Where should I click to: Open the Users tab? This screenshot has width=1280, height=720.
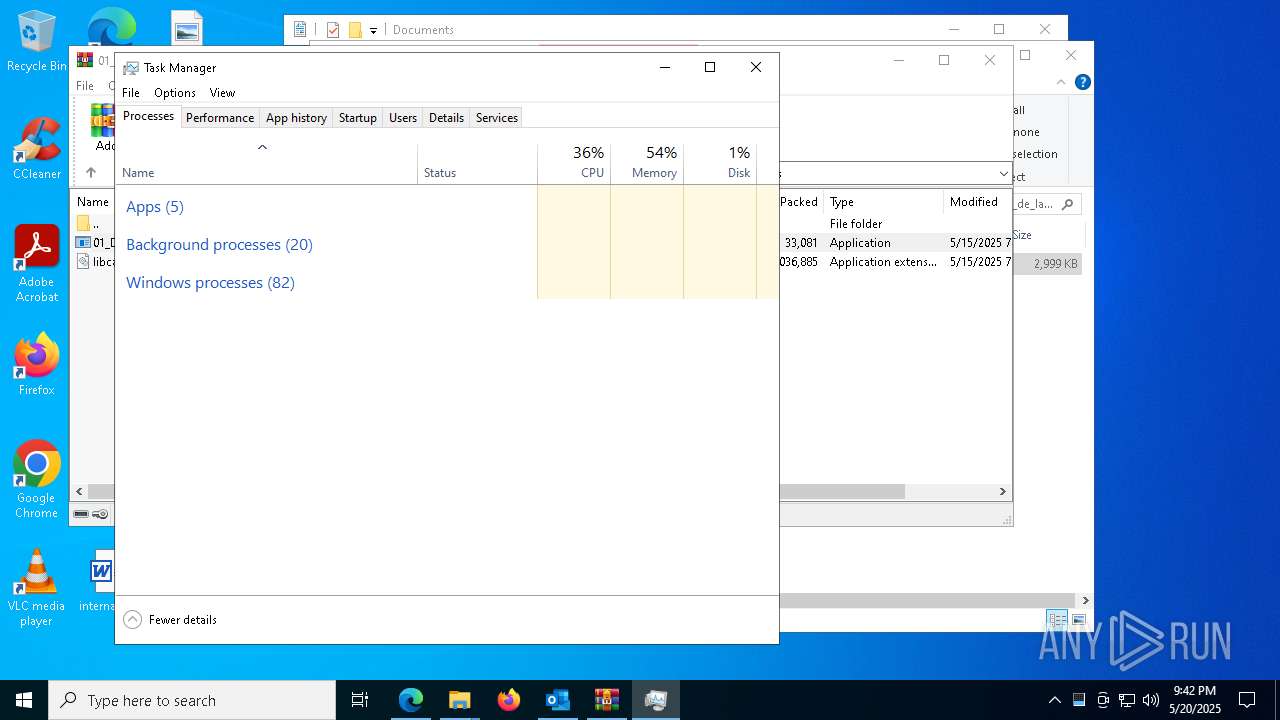(x=403, y=117)
